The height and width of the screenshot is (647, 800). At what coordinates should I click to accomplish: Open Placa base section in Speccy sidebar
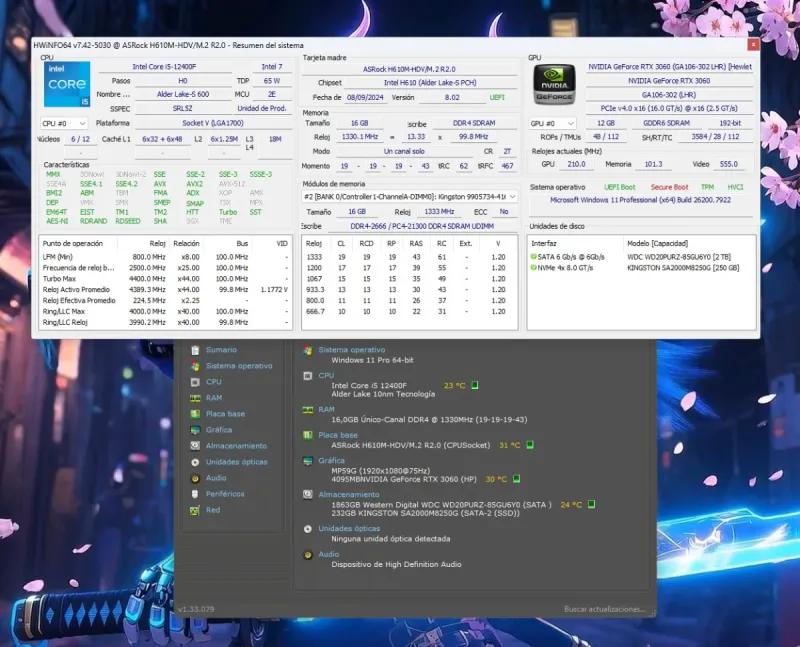225,414
